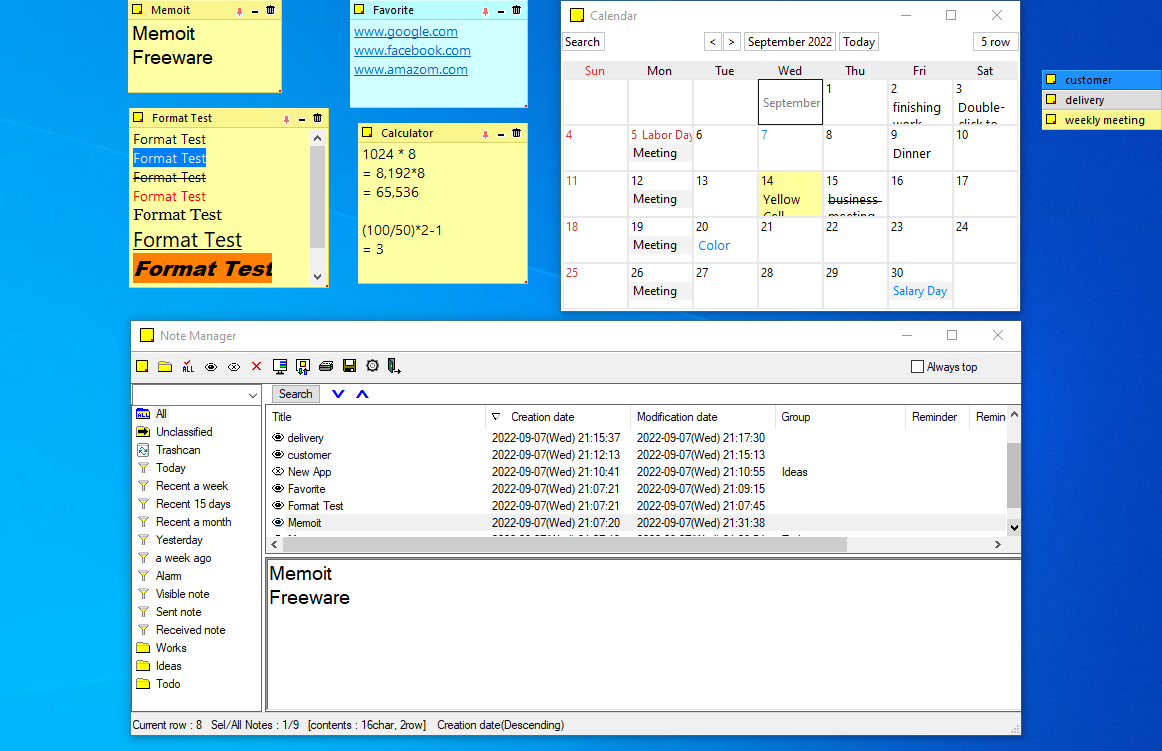The width and height of the screenshot is (1162, 751).
Task: Click the new note icon in Note Manager toolbar
Action: (x=143, y=367)
